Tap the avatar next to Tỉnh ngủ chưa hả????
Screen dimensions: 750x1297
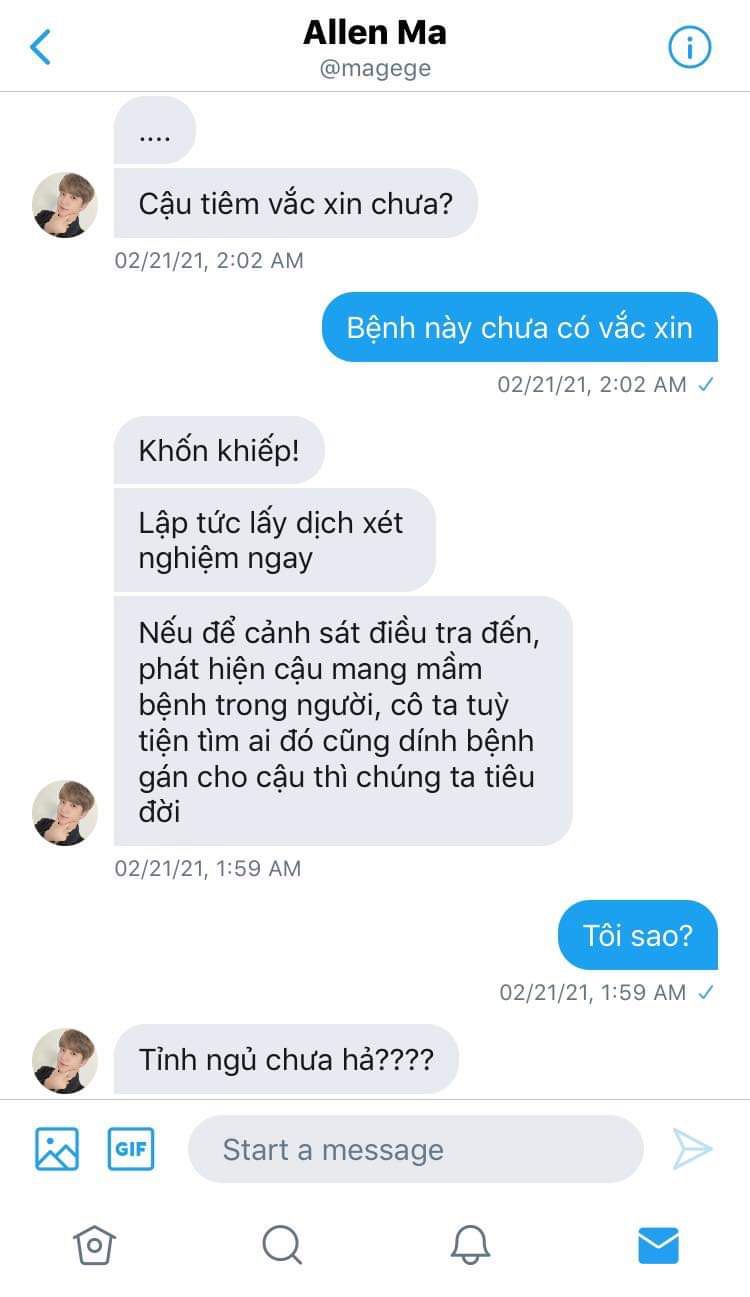coord(65,1060)
